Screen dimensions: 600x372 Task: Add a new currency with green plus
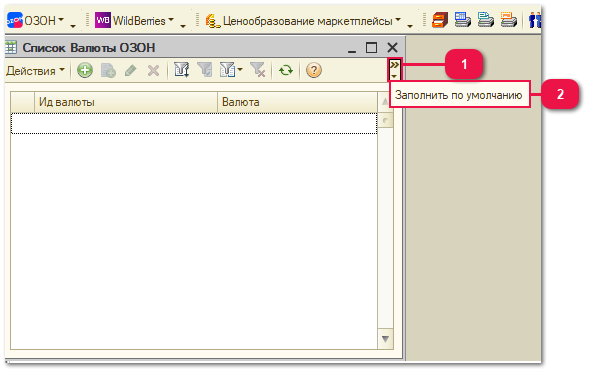point(85,70)
